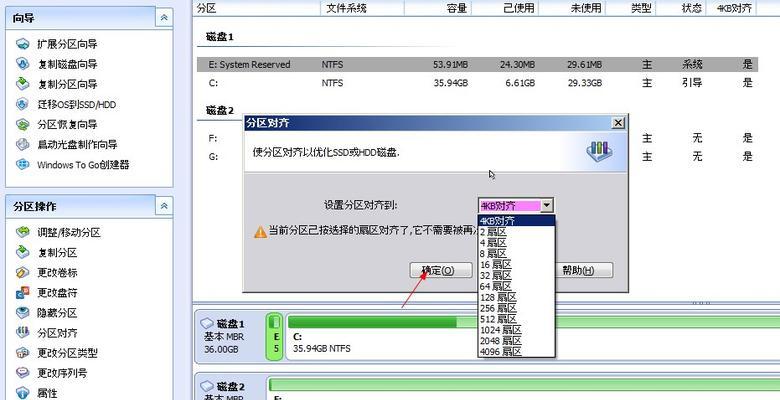Viewport: 780px width, 400px height.
Task: Click the 文件系统 column header
Action: tap(362, 8)
